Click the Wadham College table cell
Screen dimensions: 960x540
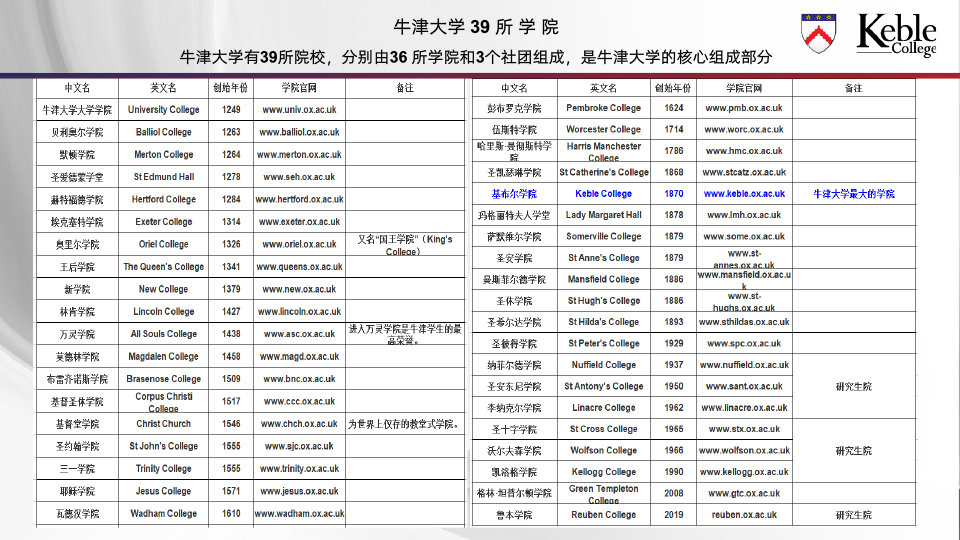(163, 514)
